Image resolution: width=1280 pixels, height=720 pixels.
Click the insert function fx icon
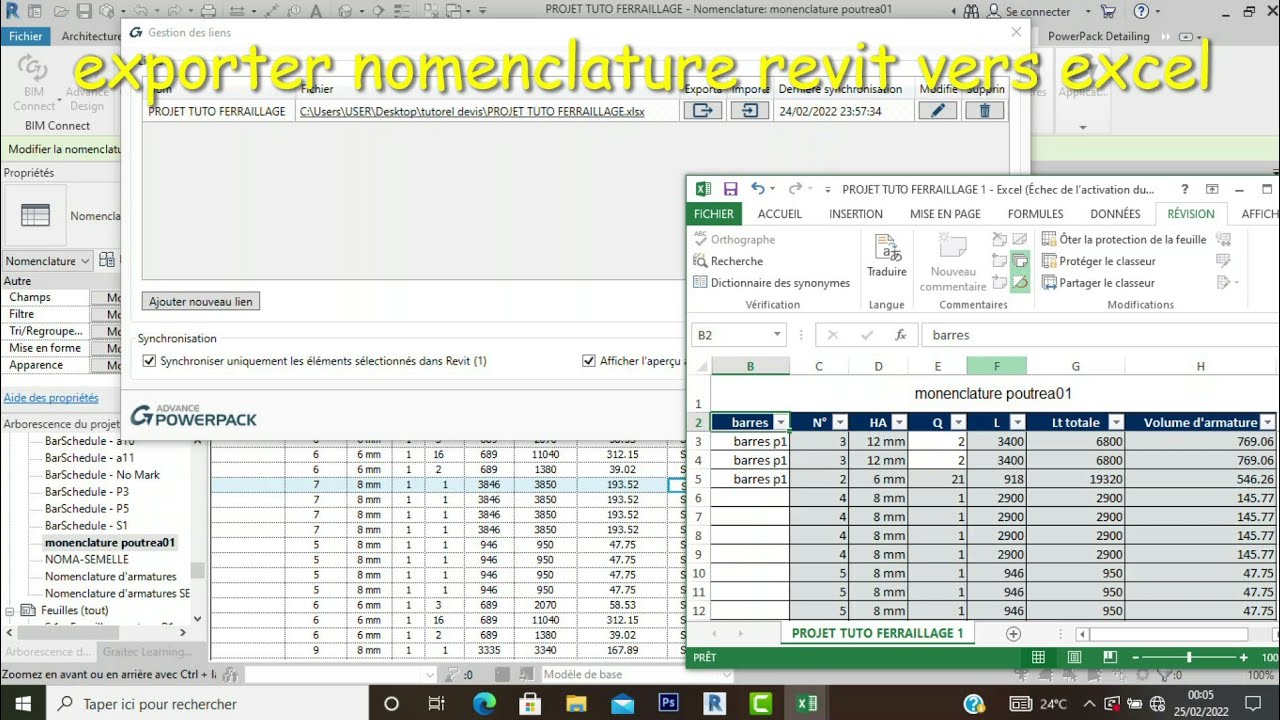tap(900, 335)
